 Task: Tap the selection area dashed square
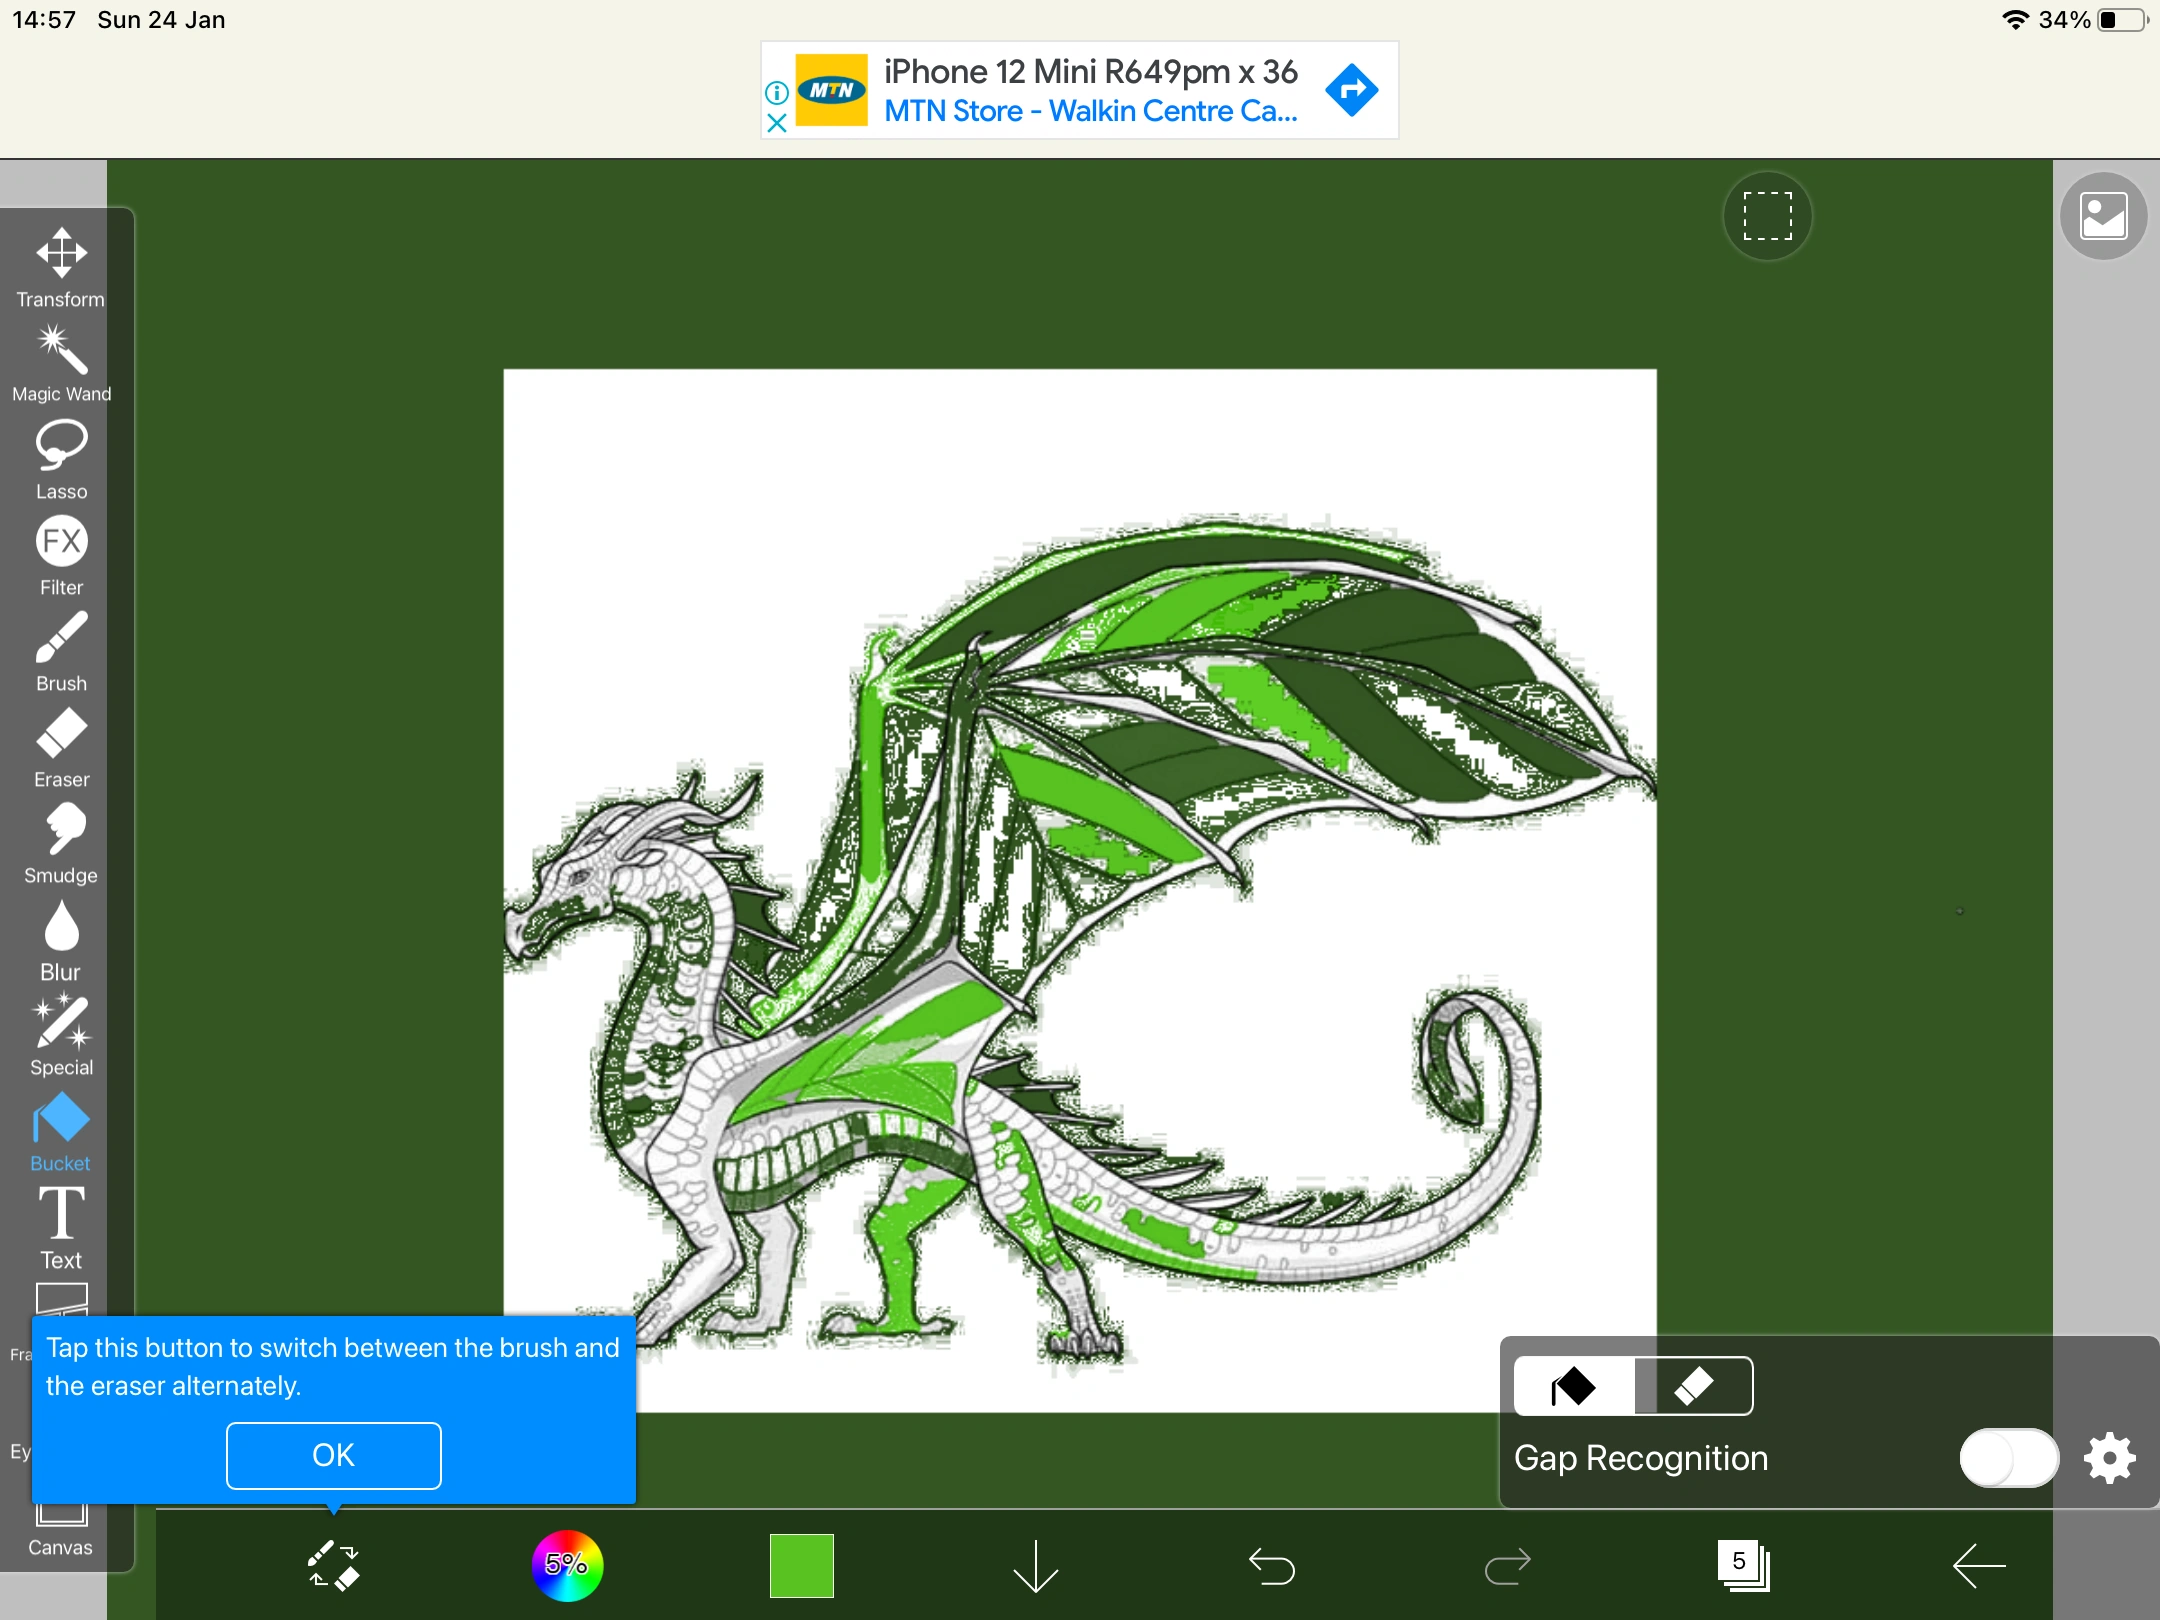[x=1767, y=216]
